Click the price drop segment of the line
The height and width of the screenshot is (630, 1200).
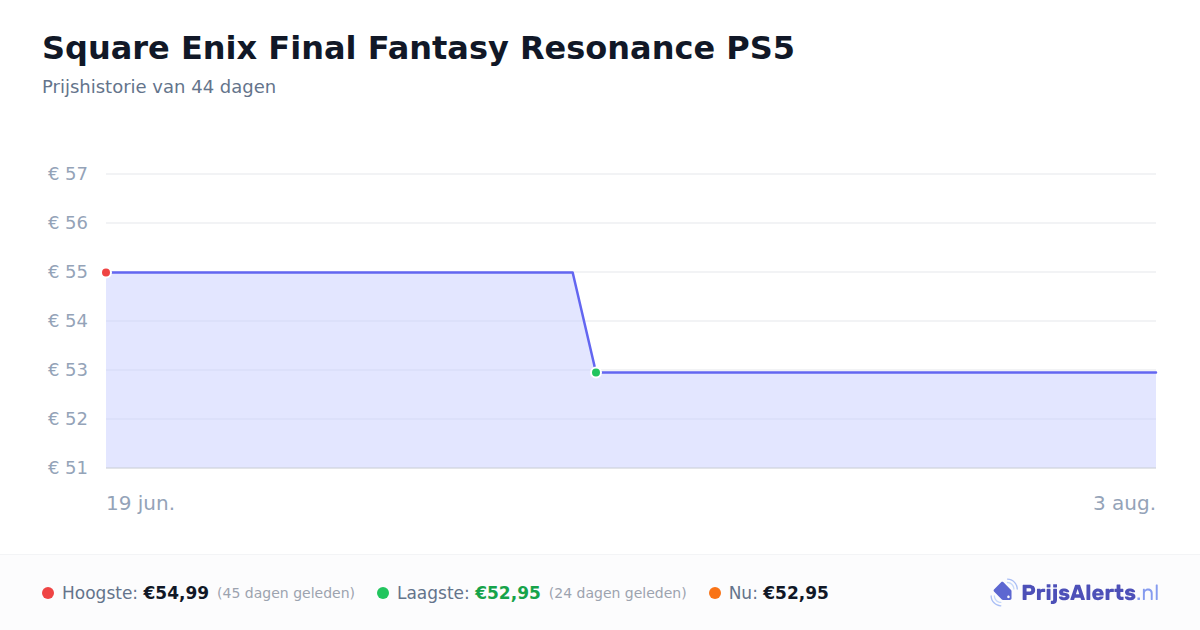pos(584,322)
